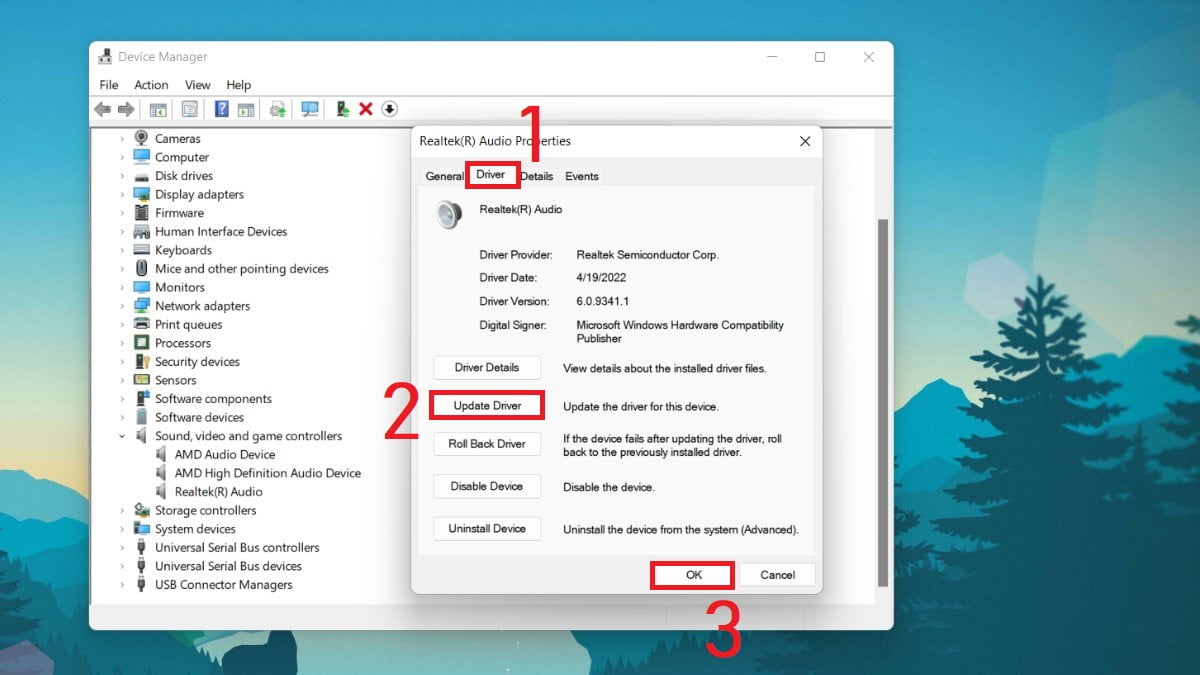Click the Roll Back Driver button
1200x675 pixels.
tap(487, 444)
